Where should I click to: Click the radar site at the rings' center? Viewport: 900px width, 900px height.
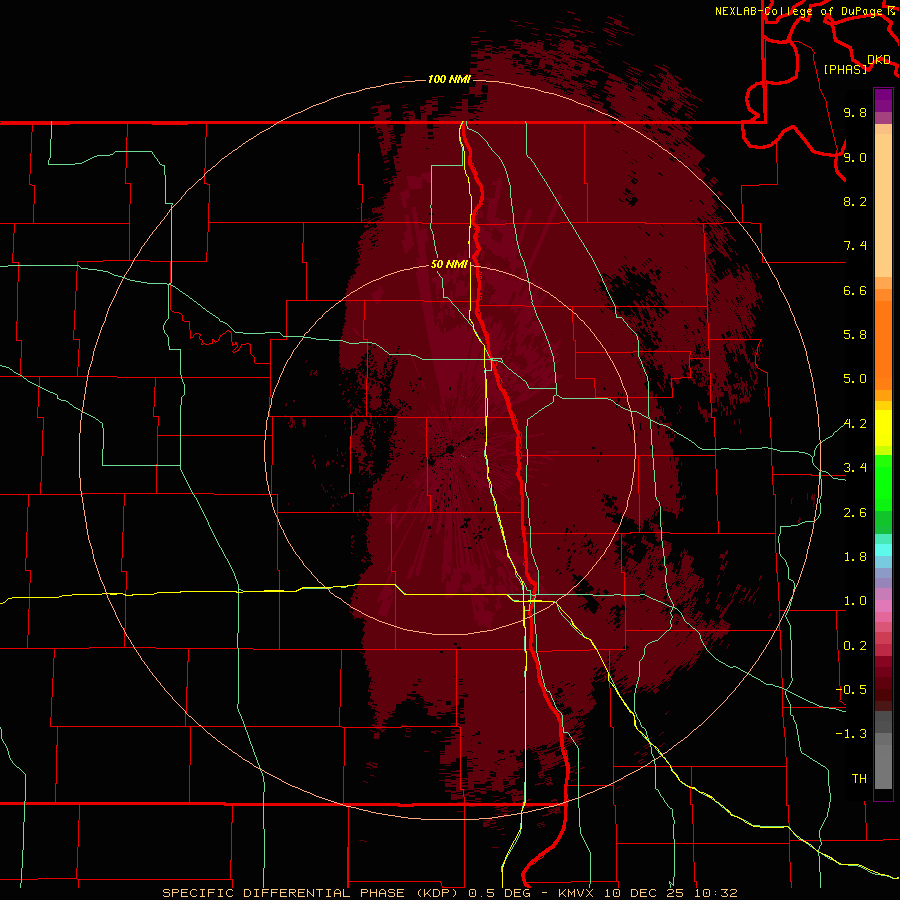451,449
